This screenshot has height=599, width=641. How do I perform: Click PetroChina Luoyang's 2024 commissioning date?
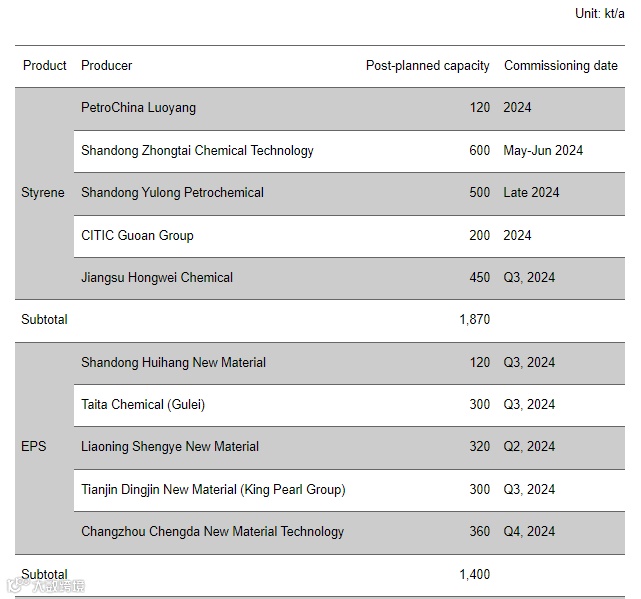coord(517,108)
